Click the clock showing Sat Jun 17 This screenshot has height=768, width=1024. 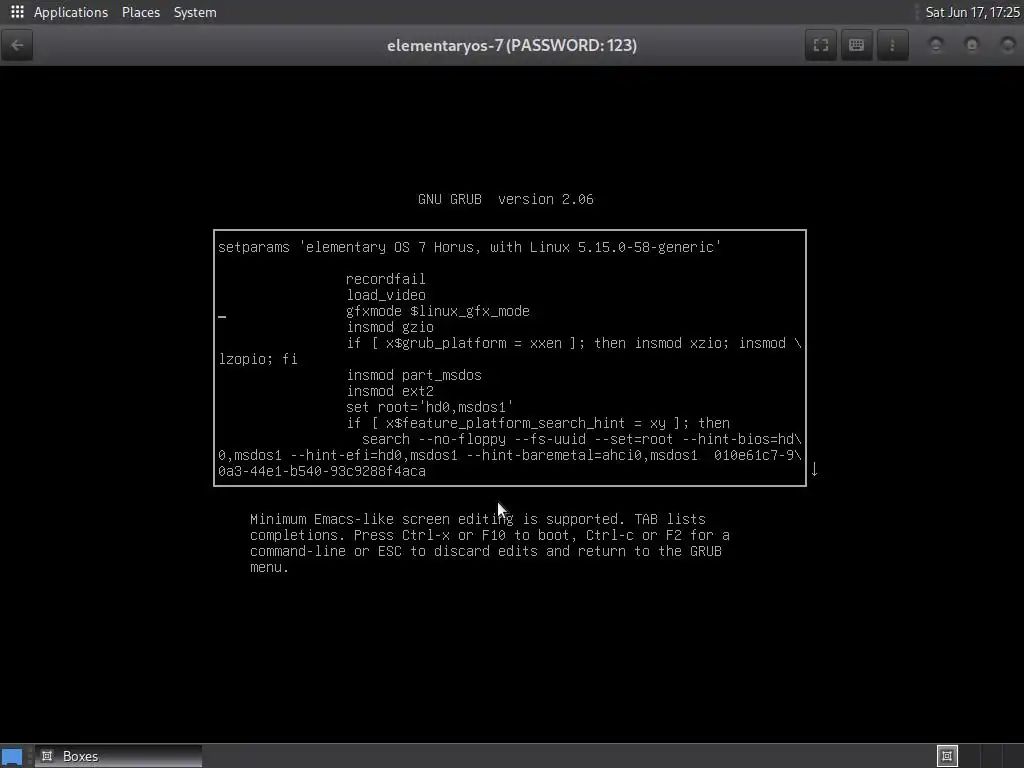pyautogui.click(x=972, y=12)
